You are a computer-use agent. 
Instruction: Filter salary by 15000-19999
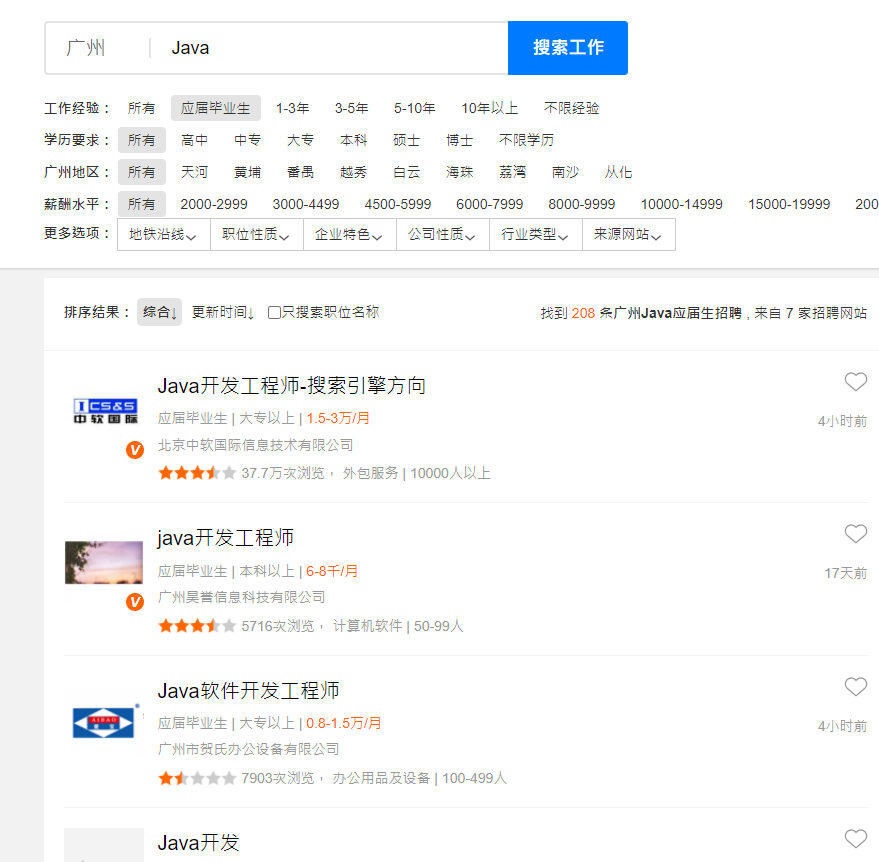pos(789,204)
